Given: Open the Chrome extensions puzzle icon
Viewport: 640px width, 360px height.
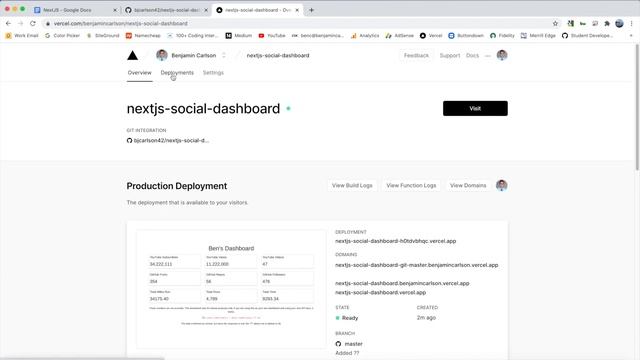Looking at the screenshot, I should tap(607, 23).
